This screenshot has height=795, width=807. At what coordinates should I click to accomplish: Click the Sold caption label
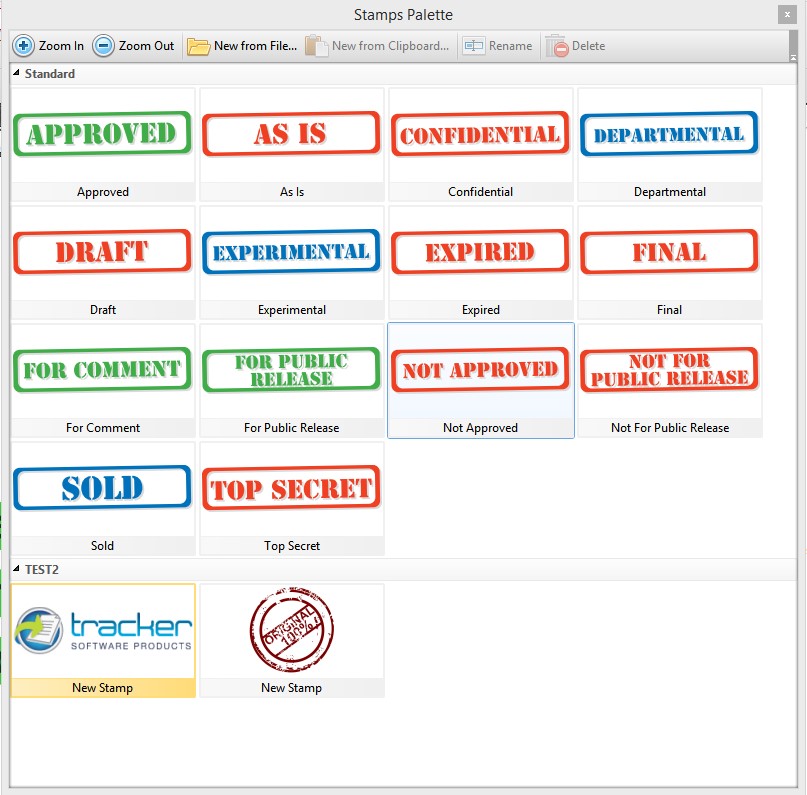102,545
